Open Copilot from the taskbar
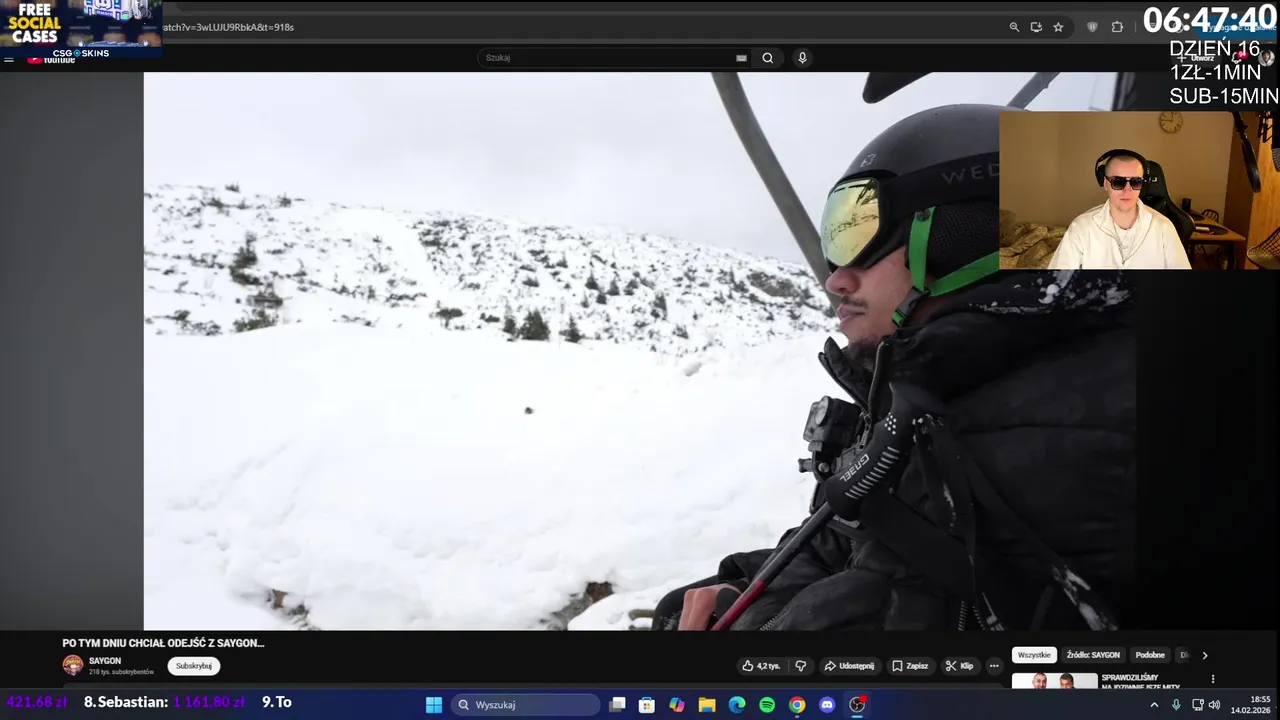This screenshot has height=720, width=1280. pyautogui.click(x=677, y=705)
